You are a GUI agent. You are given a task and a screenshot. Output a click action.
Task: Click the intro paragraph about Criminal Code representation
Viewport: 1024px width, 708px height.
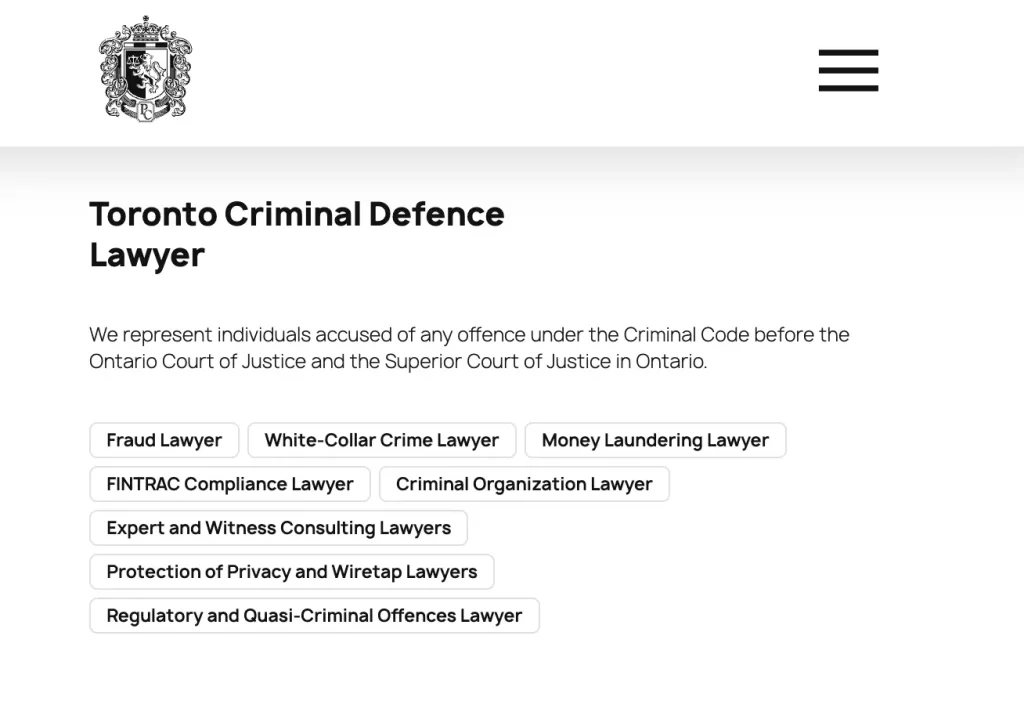(x=469, y=348)
